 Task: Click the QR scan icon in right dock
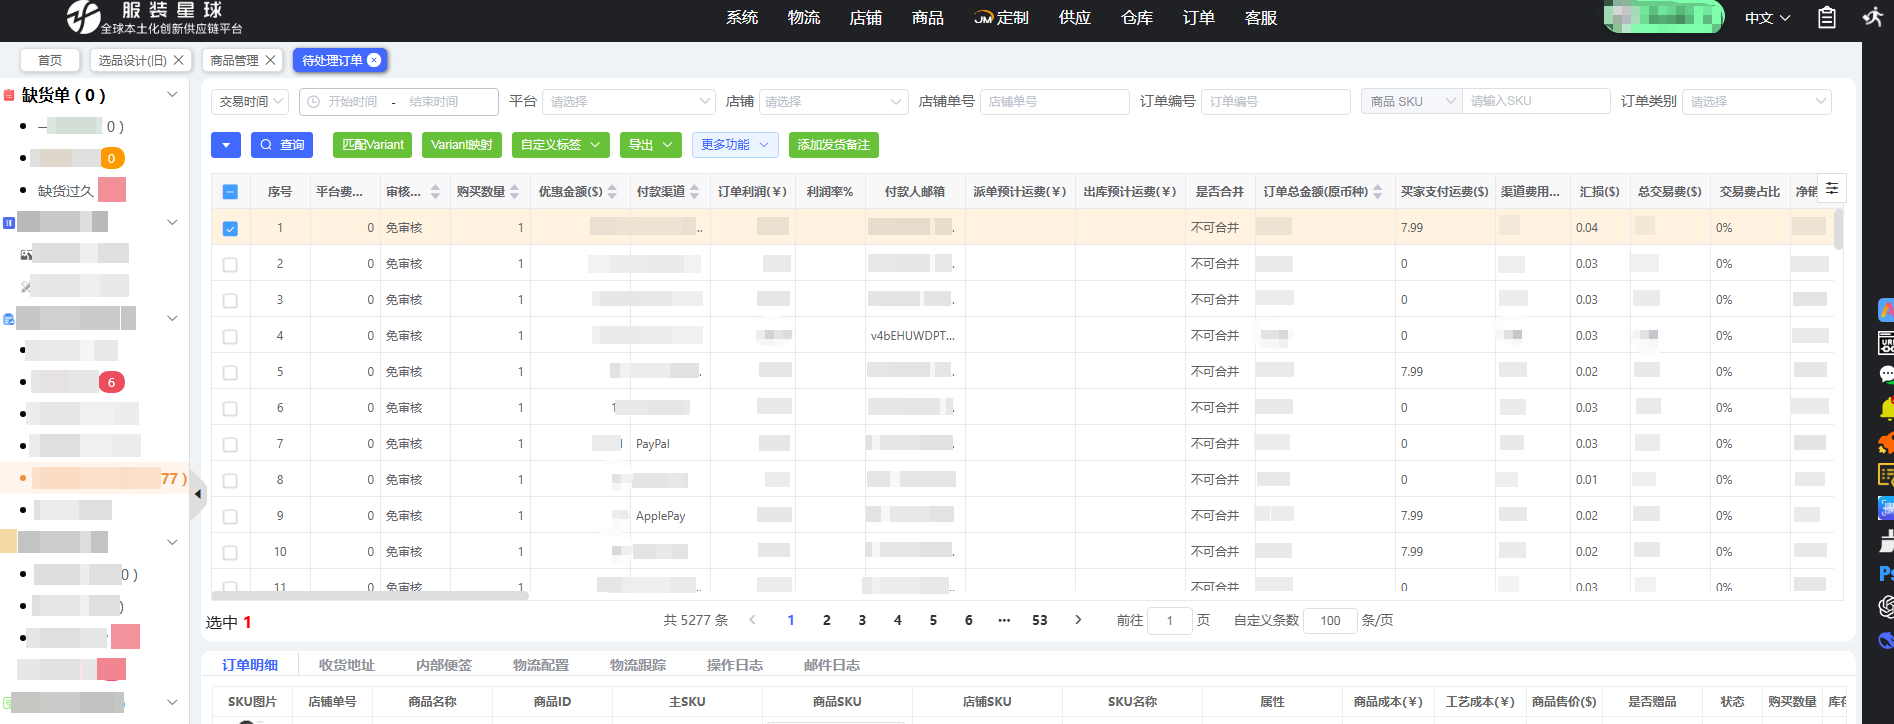pyautogui.click(x=1886, y=508)
